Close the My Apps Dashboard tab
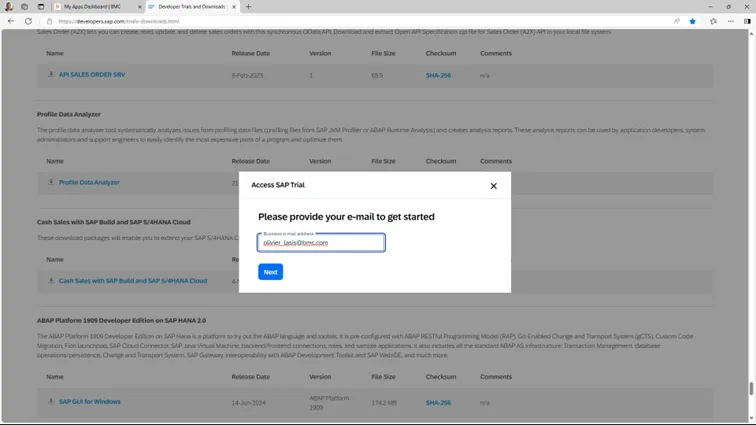Image resolution: width=756 pixels, height=425 pixels. coord(140,7)
